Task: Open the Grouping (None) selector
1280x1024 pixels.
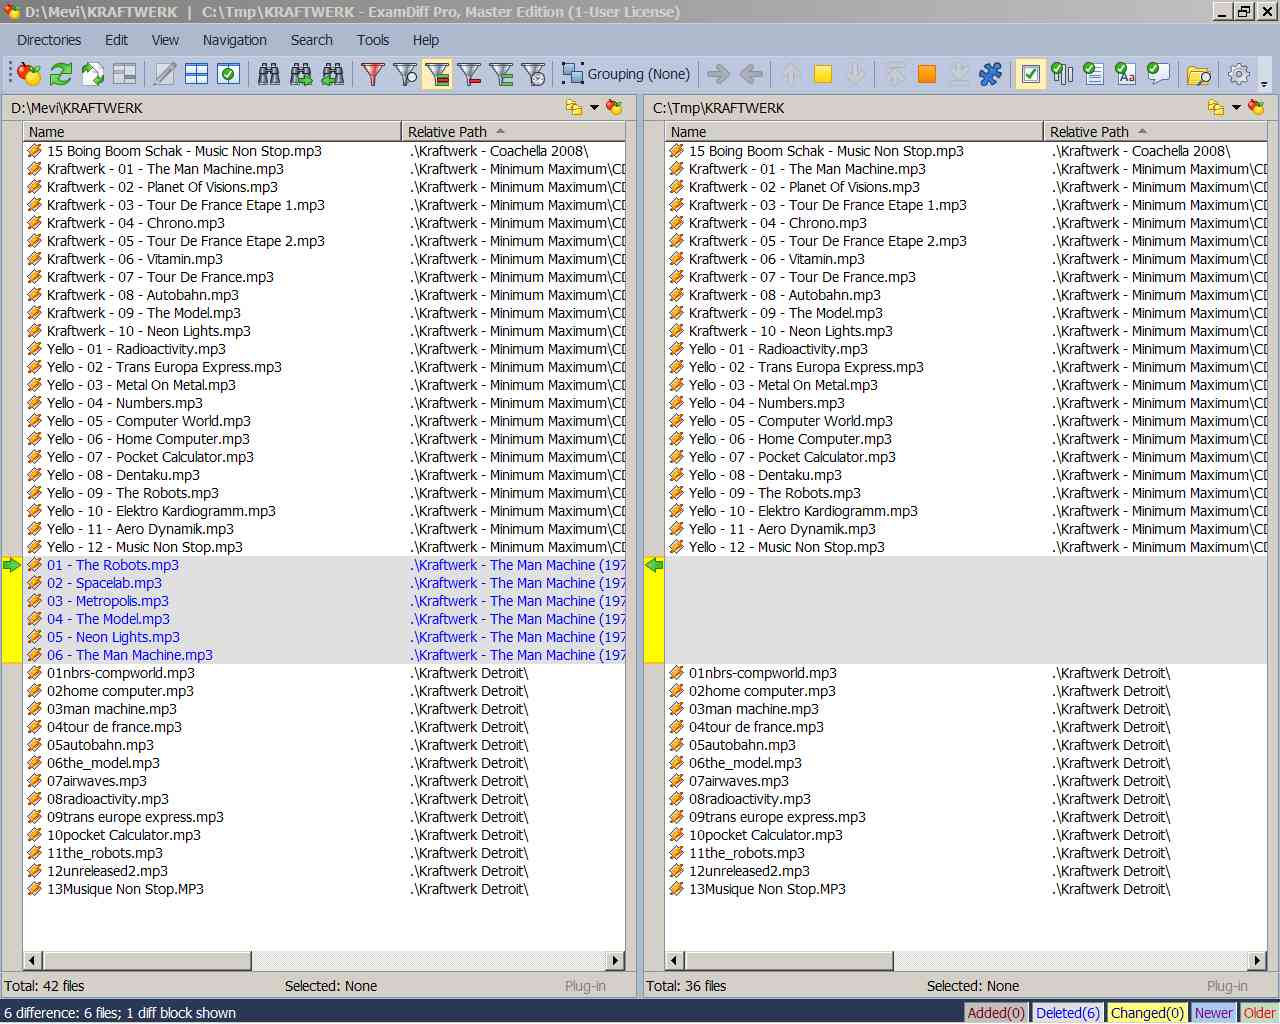Action: (x=627, y=74)
